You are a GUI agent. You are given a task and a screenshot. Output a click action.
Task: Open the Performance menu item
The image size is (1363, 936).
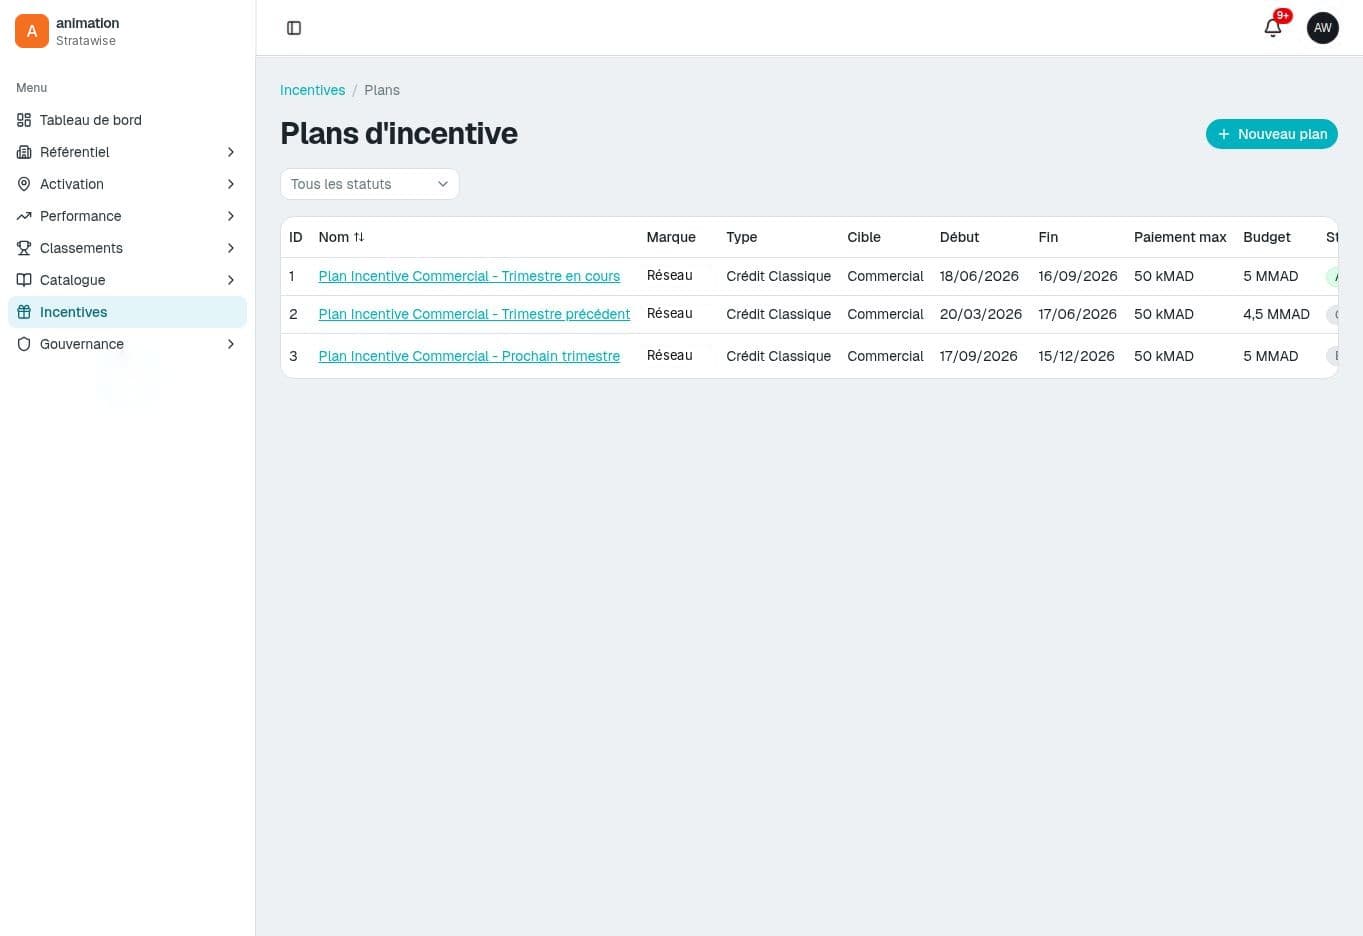128,216
